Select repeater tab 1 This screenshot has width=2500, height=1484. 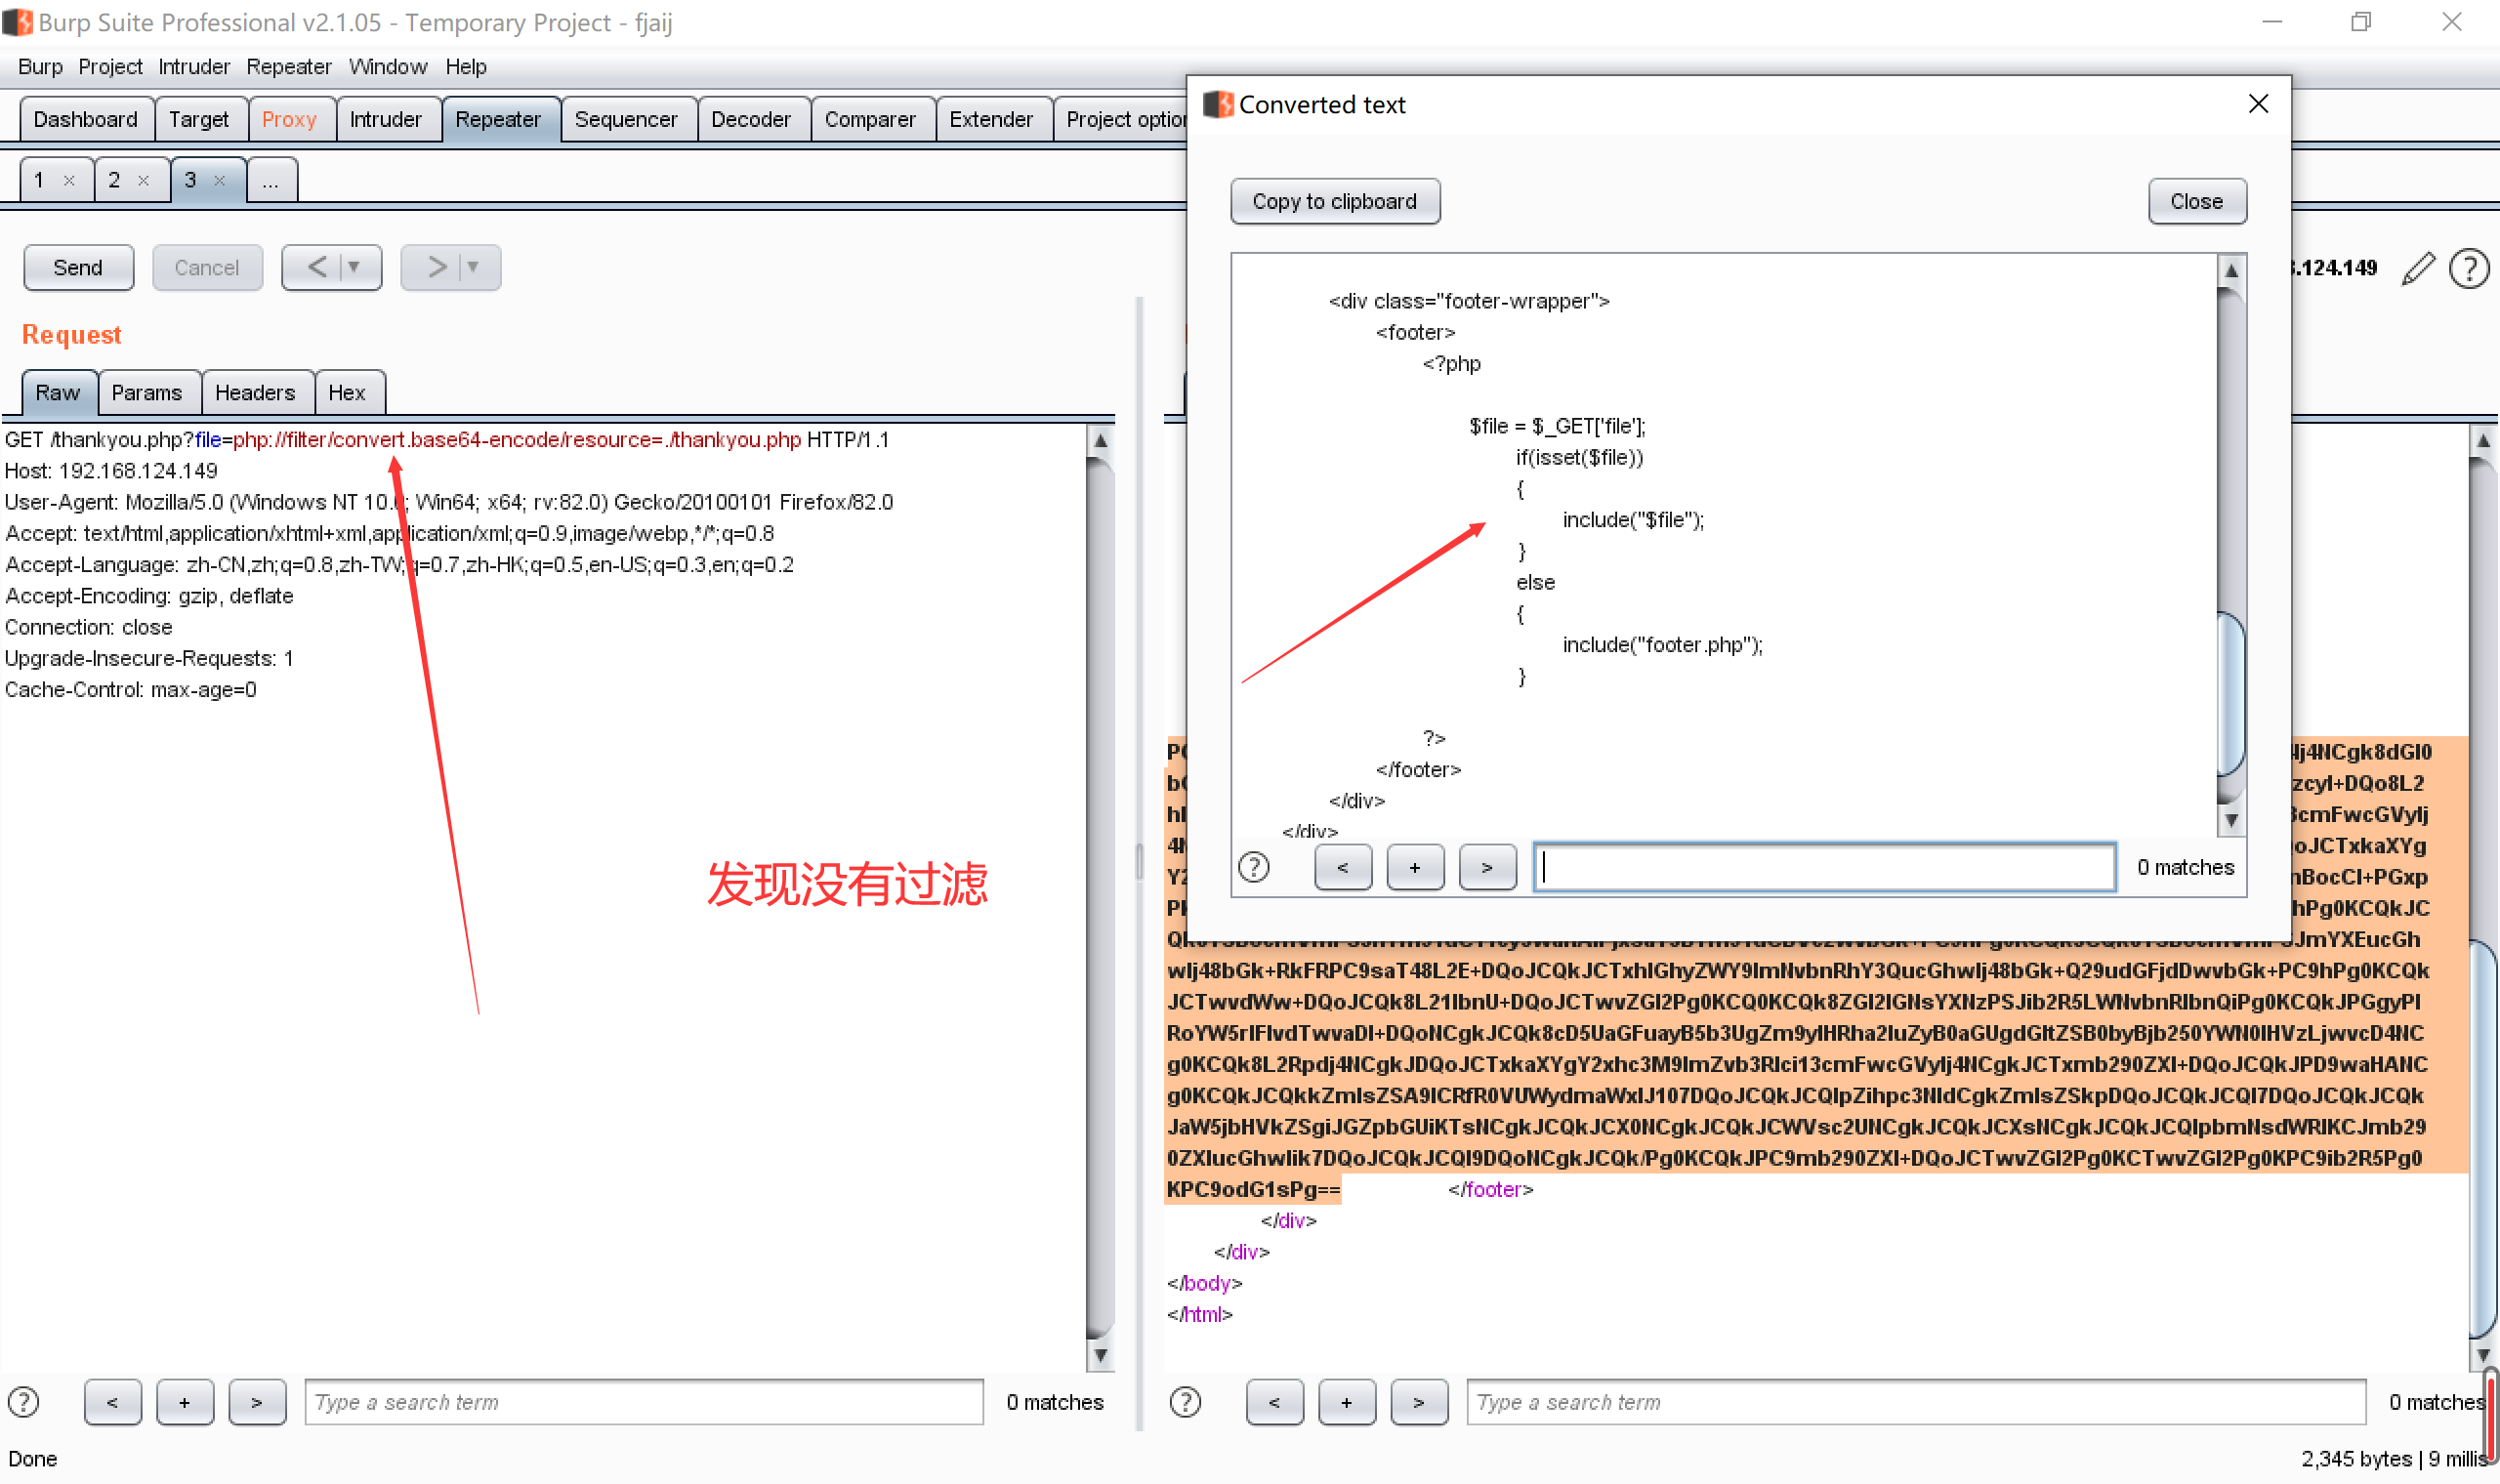[39, 181]
